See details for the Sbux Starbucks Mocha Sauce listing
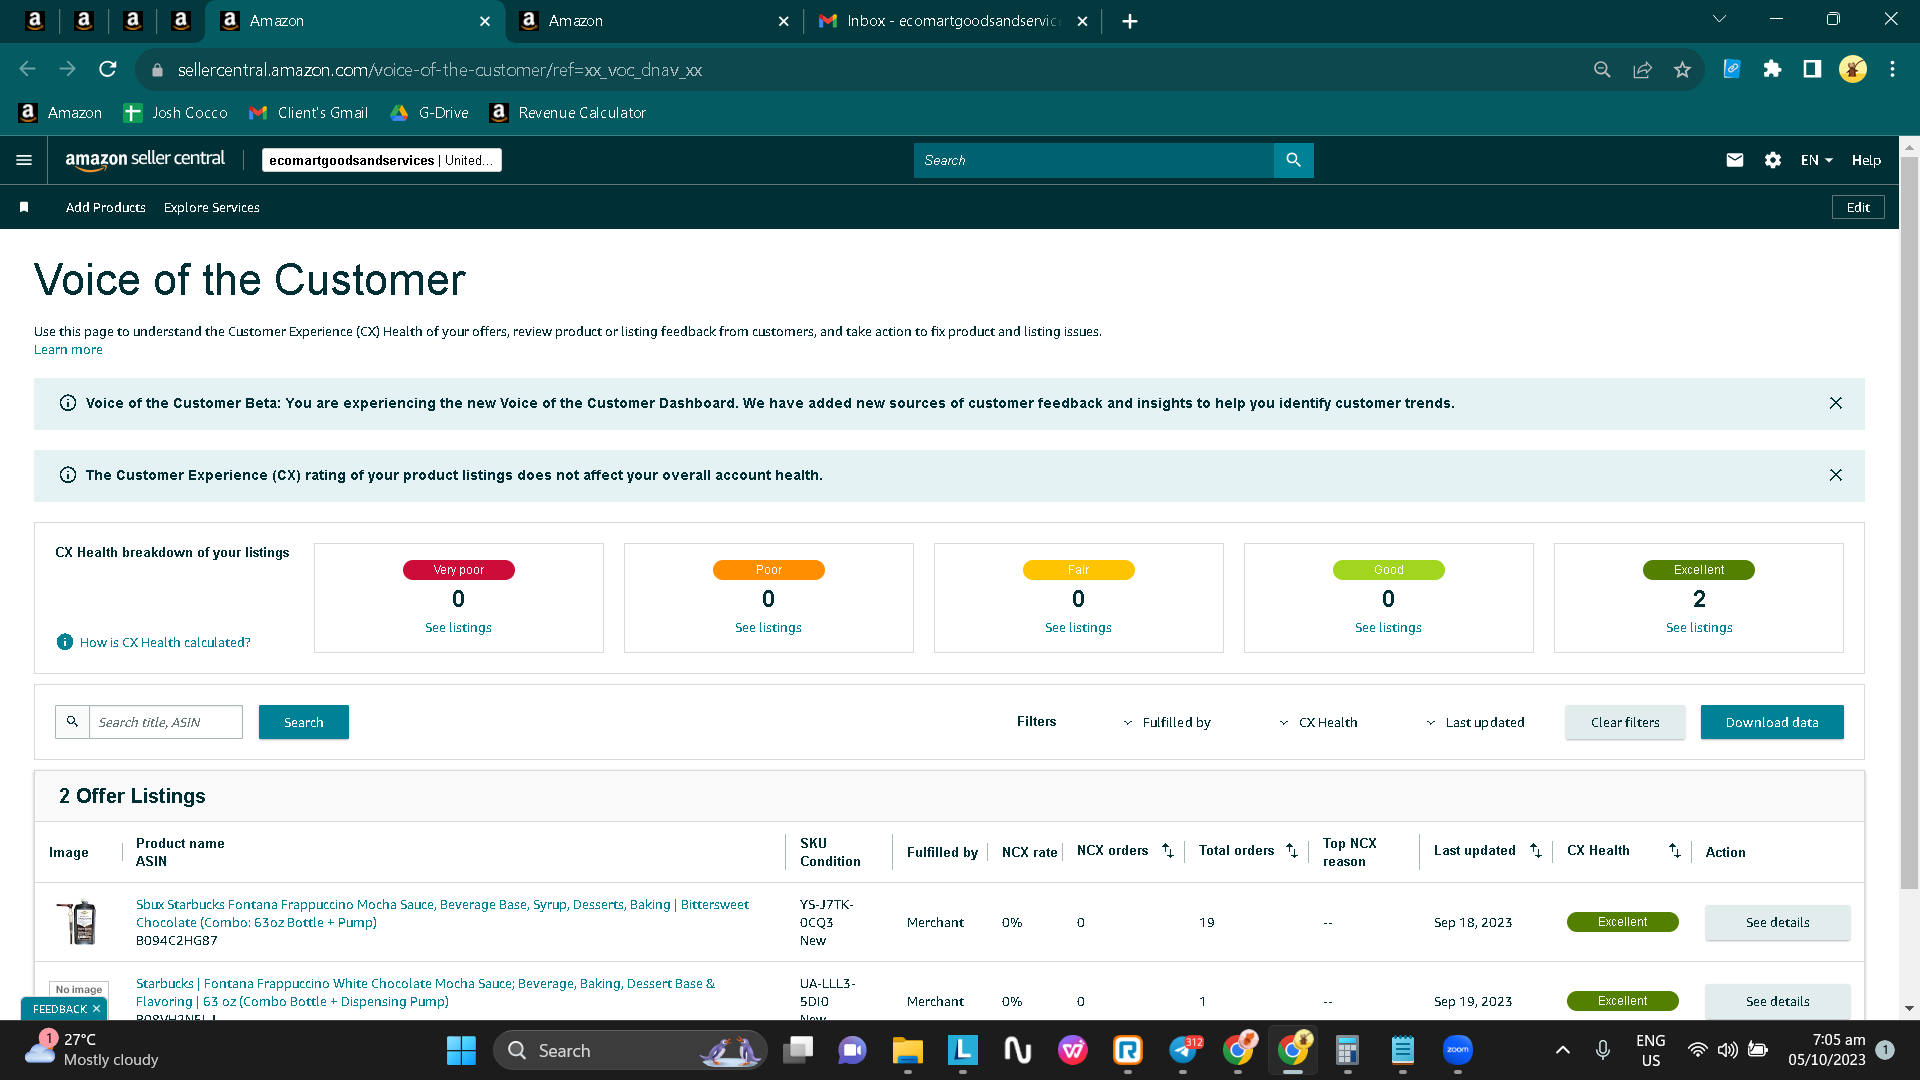This screenshot has height=1080, width=1920. tap(1777, 922)
